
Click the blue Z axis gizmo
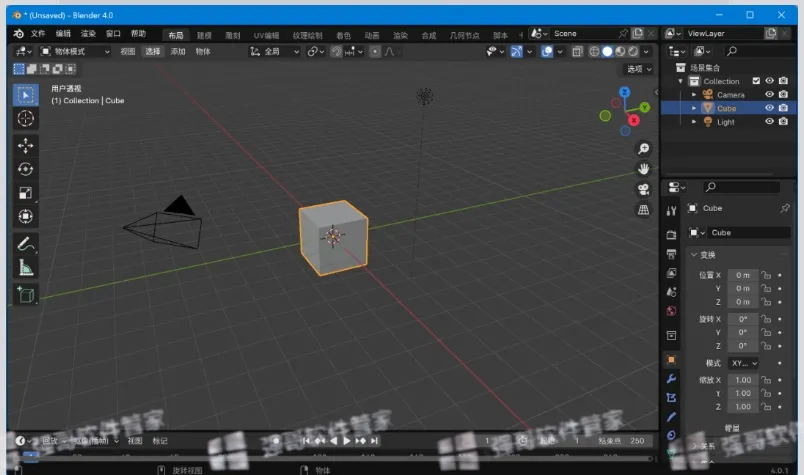624,92
